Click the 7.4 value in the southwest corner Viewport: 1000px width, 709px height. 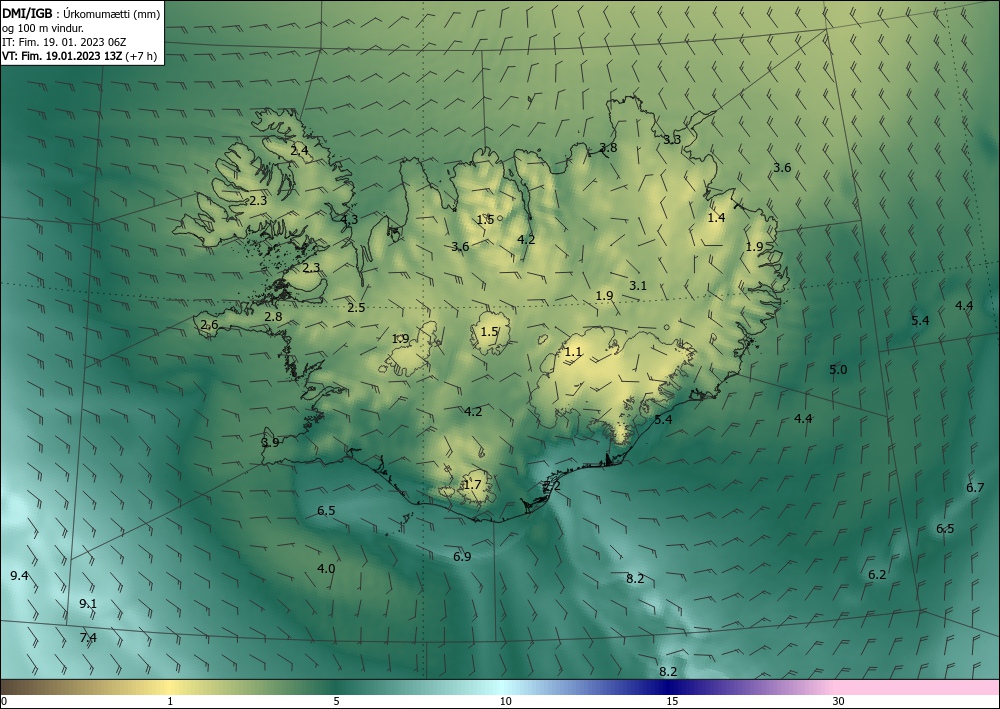click(88, 637)
